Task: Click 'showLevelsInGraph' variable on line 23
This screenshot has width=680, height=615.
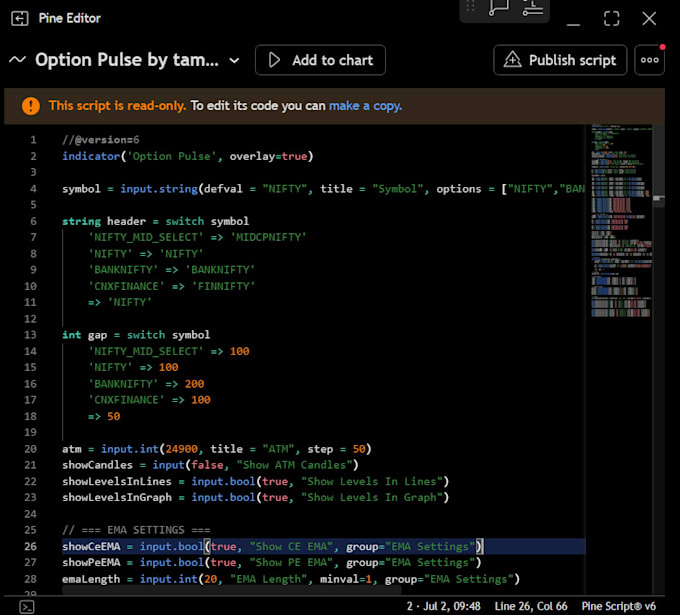Action: [x=117, y=497]
